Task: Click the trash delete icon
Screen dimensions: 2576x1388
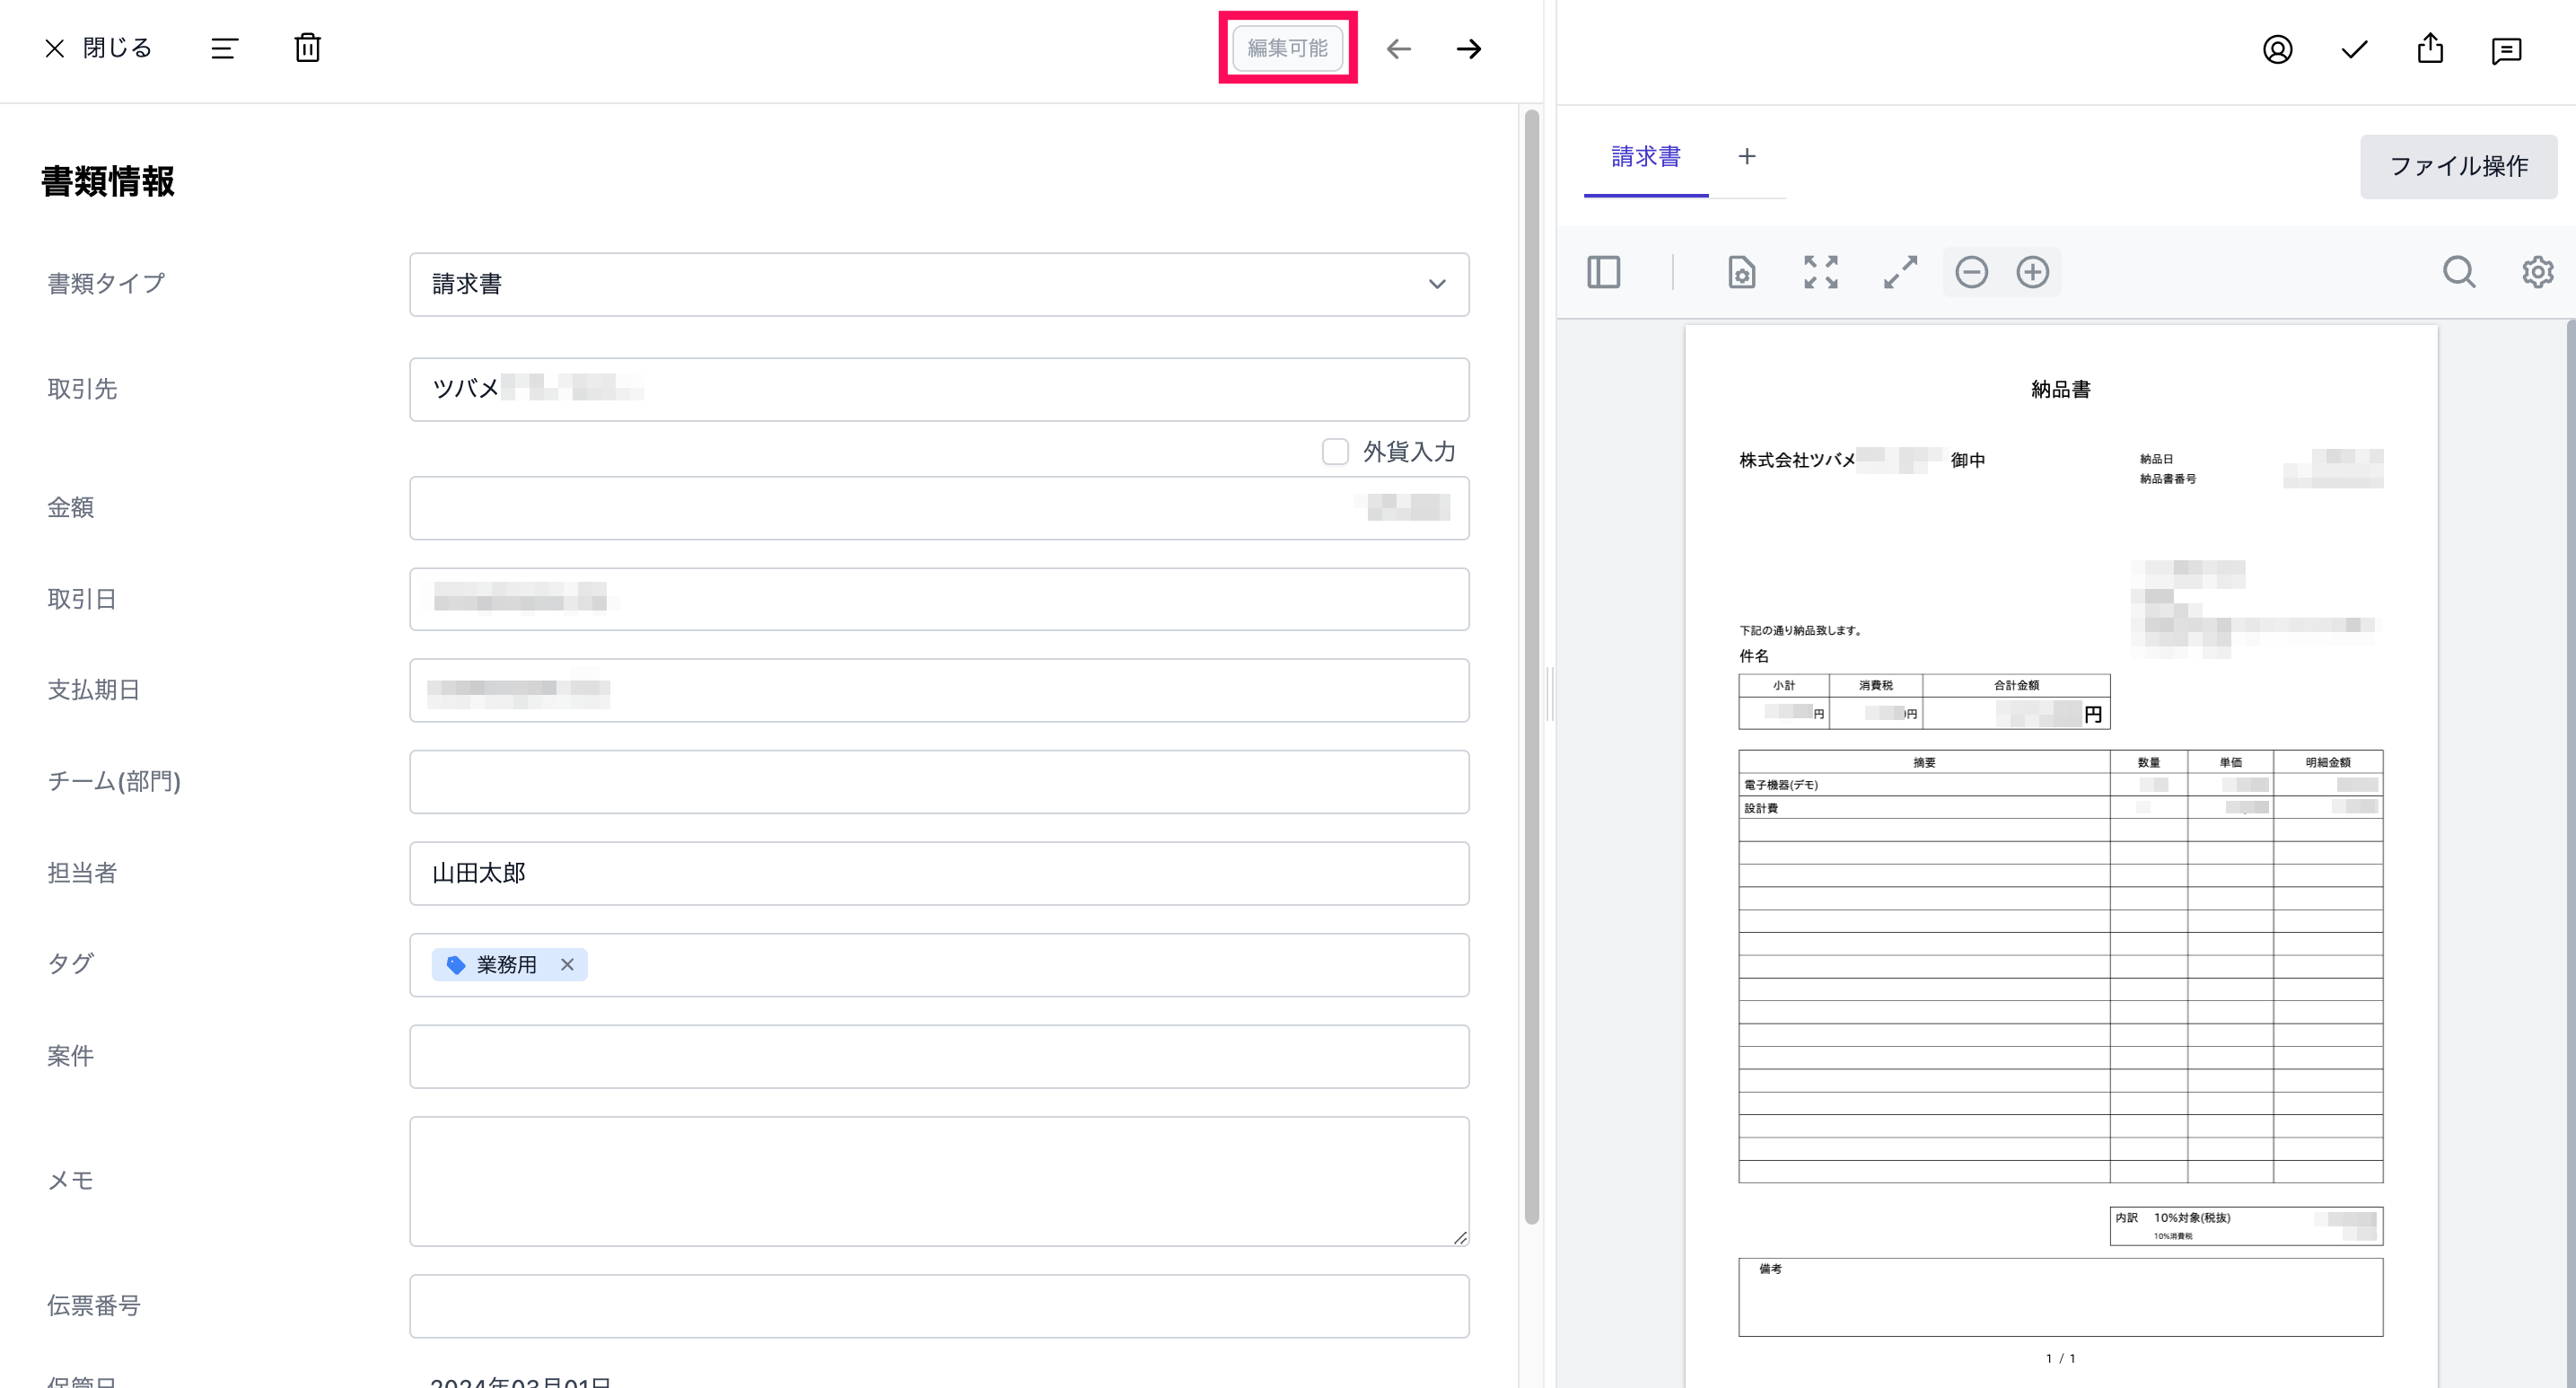Action: click(x=307, y=48)
